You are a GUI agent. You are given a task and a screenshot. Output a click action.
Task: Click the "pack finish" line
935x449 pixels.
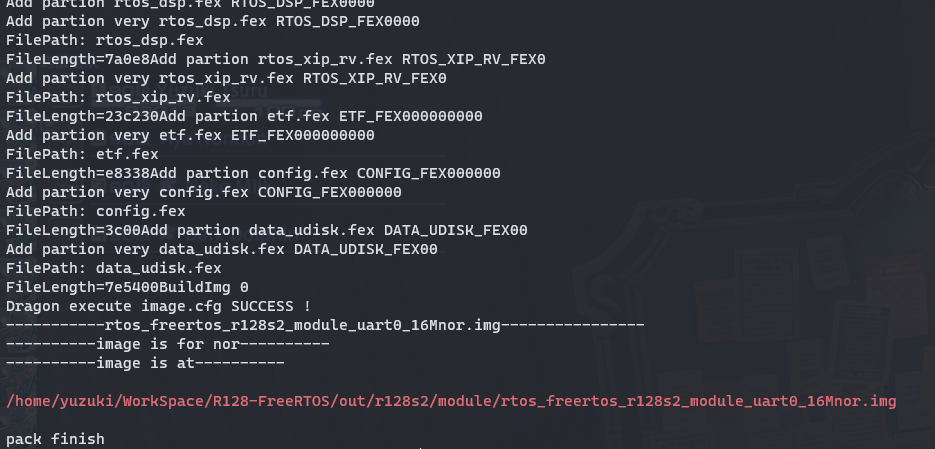(55, 439)
